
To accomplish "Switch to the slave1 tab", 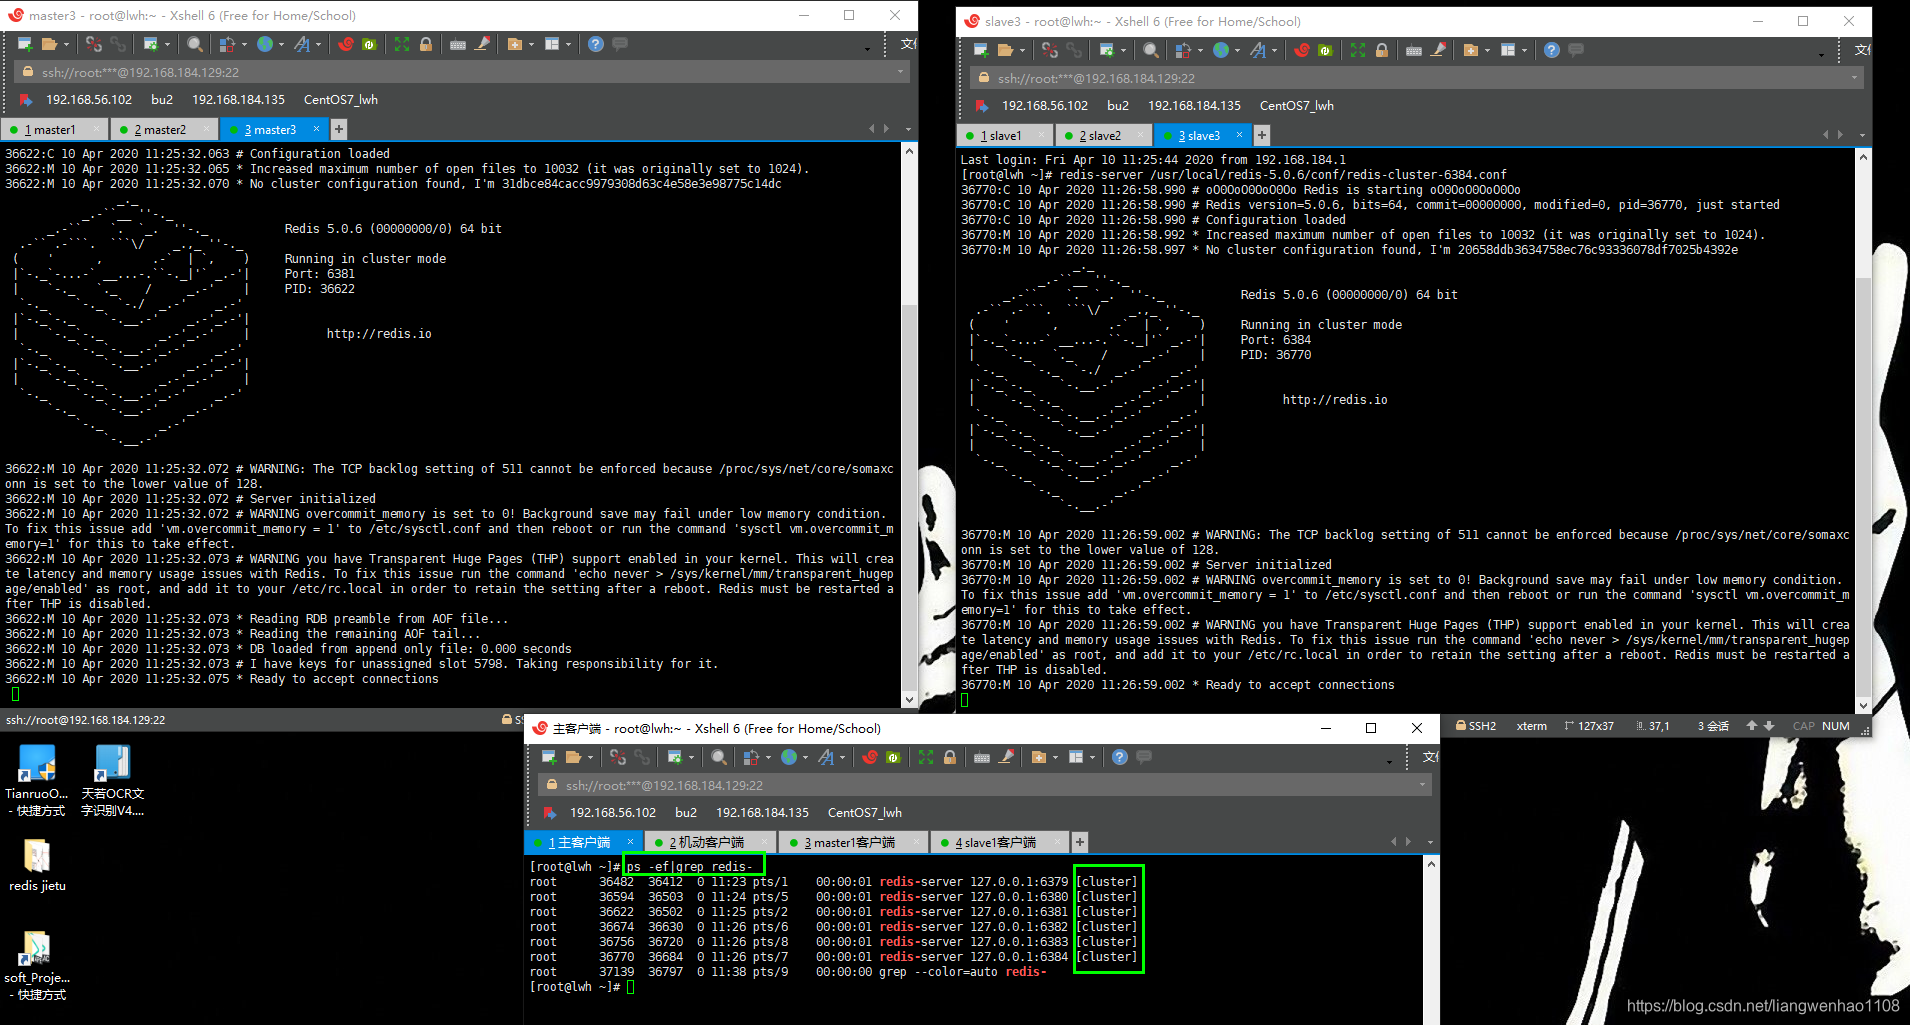I will 1004,135.
